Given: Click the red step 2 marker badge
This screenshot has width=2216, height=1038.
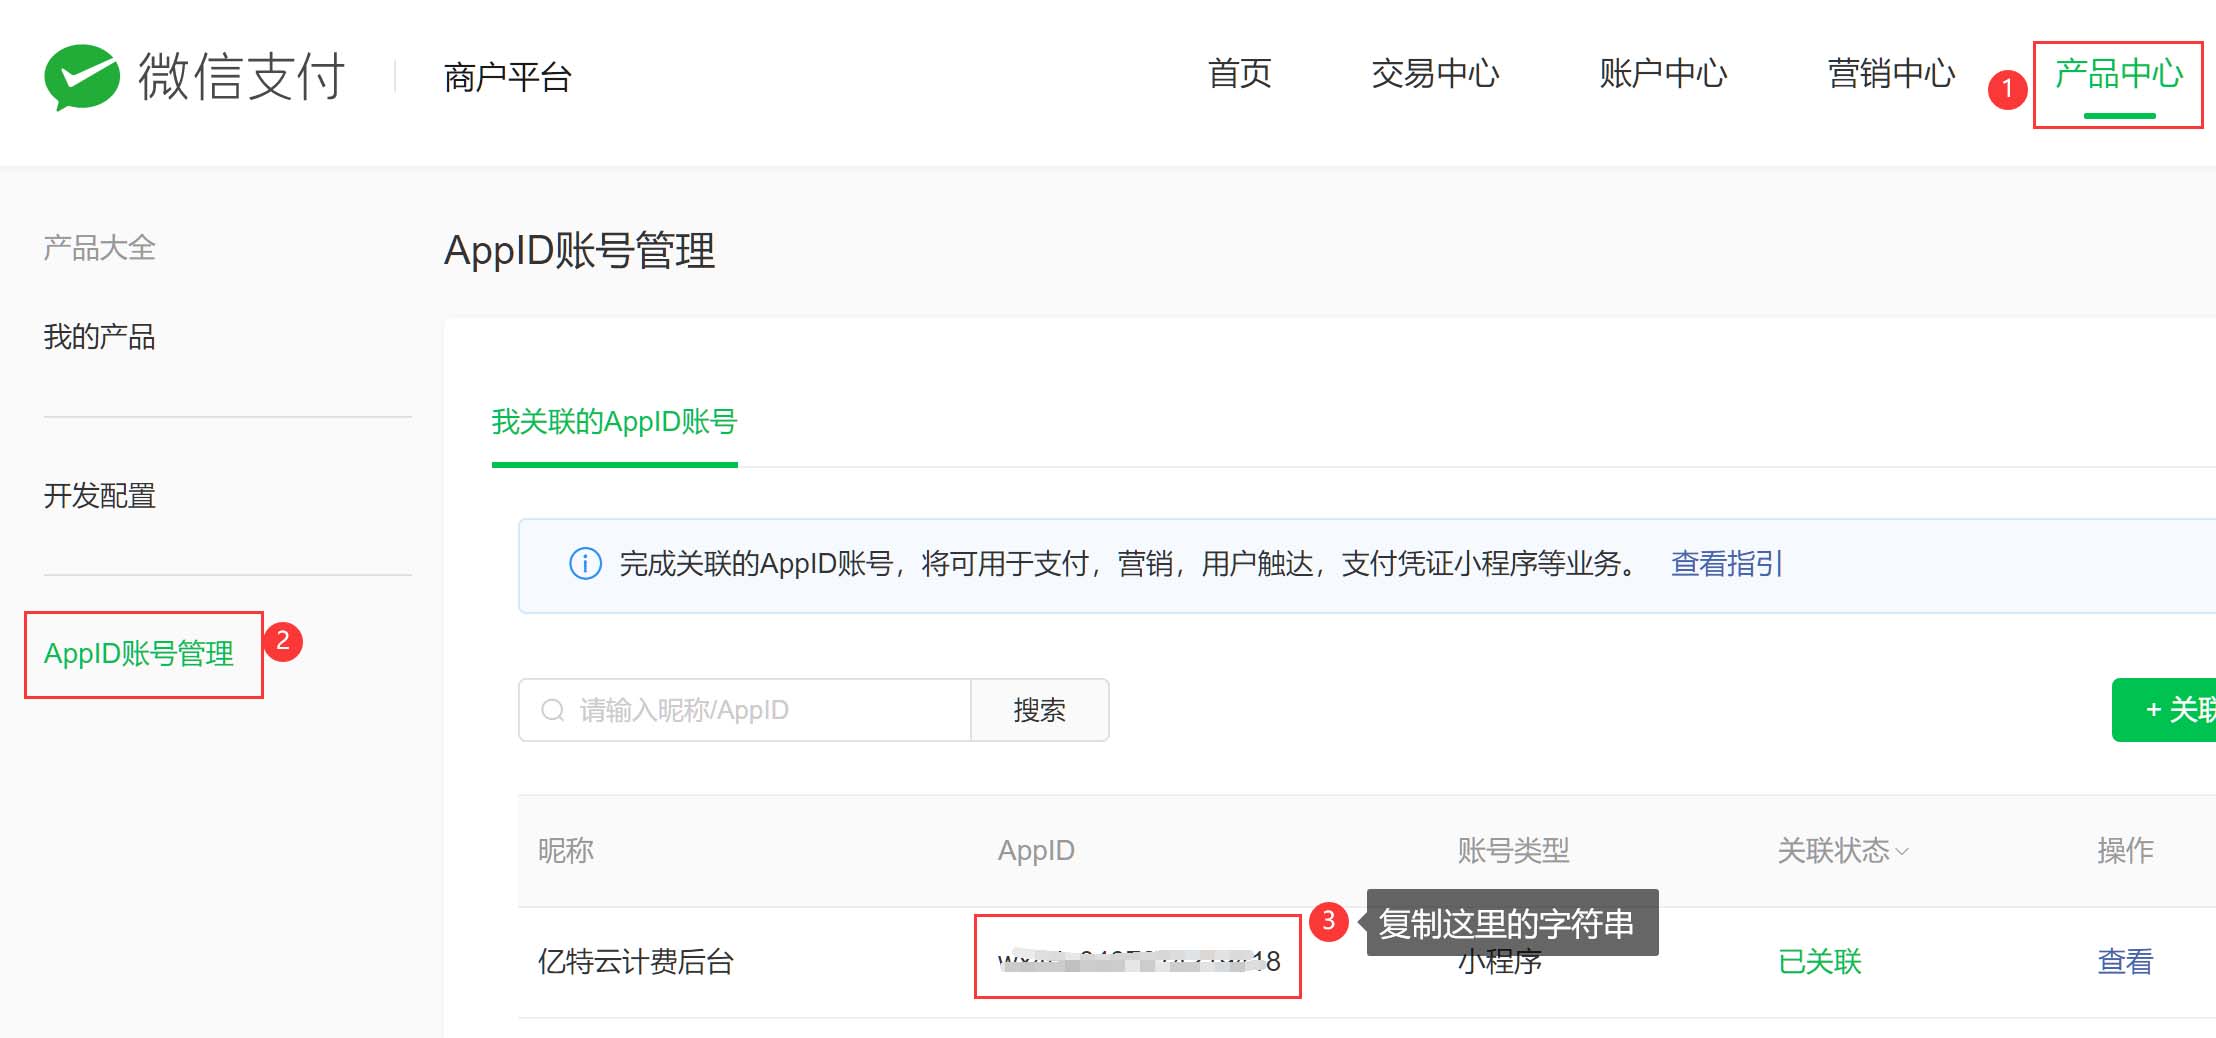Looking at the screenshot, I should (283, 641).
